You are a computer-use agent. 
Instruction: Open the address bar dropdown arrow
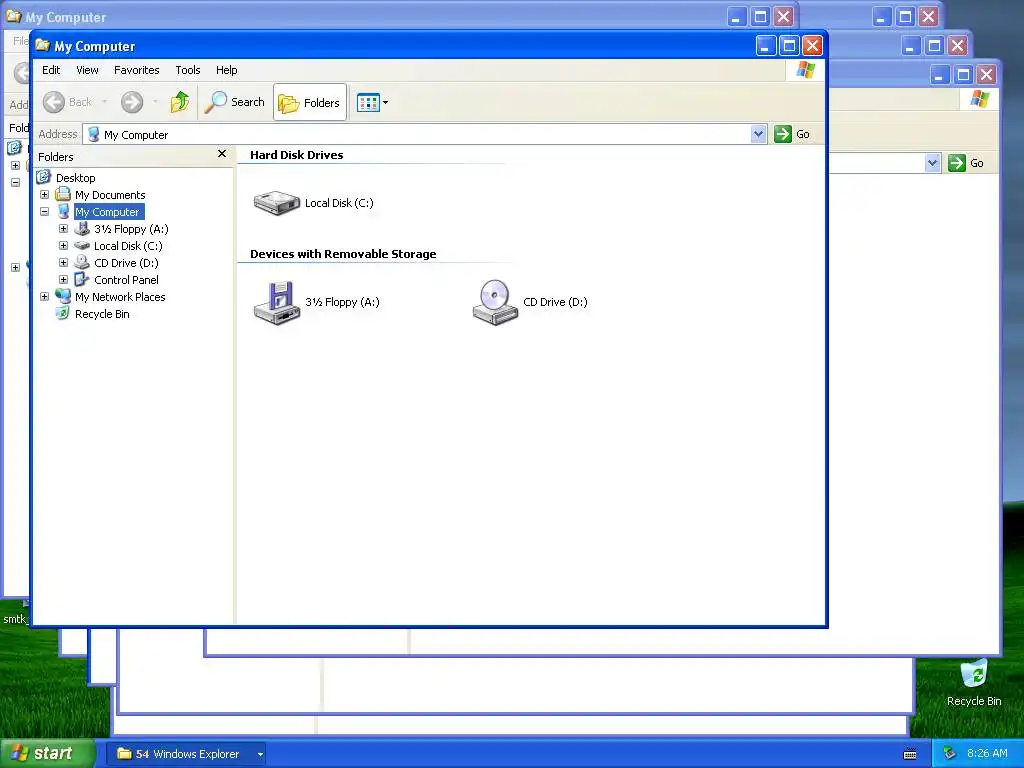758,134
